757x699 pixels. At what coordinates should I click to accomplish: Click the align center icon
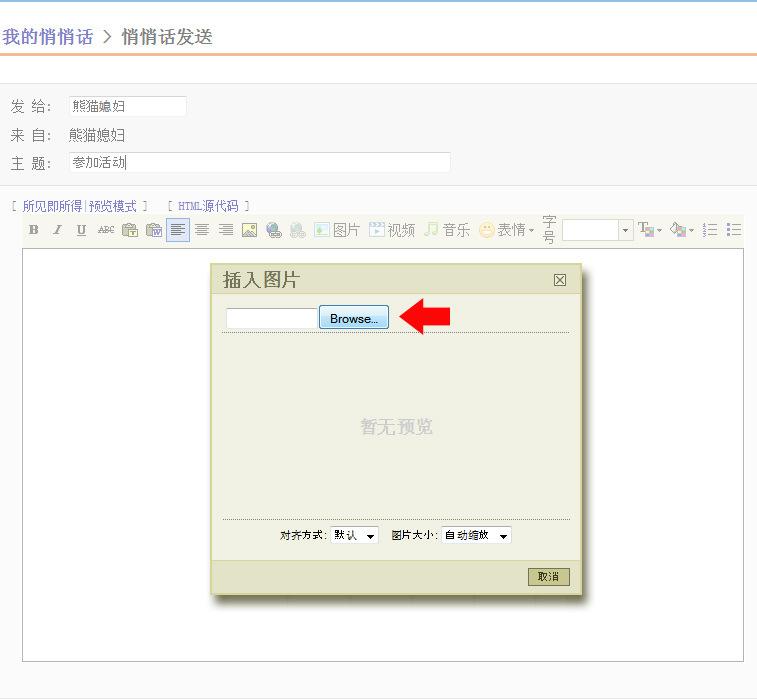click(202, 230)
